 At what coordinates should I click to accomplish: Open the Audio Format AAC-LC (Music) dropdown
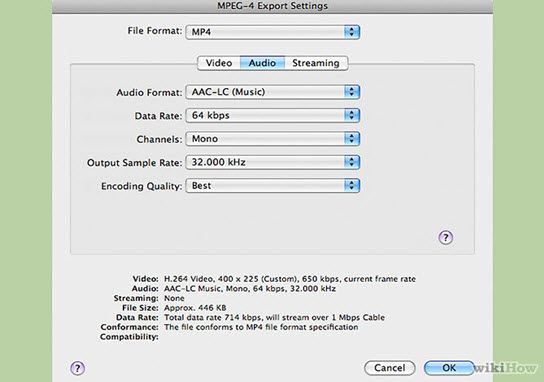point(273,92)
